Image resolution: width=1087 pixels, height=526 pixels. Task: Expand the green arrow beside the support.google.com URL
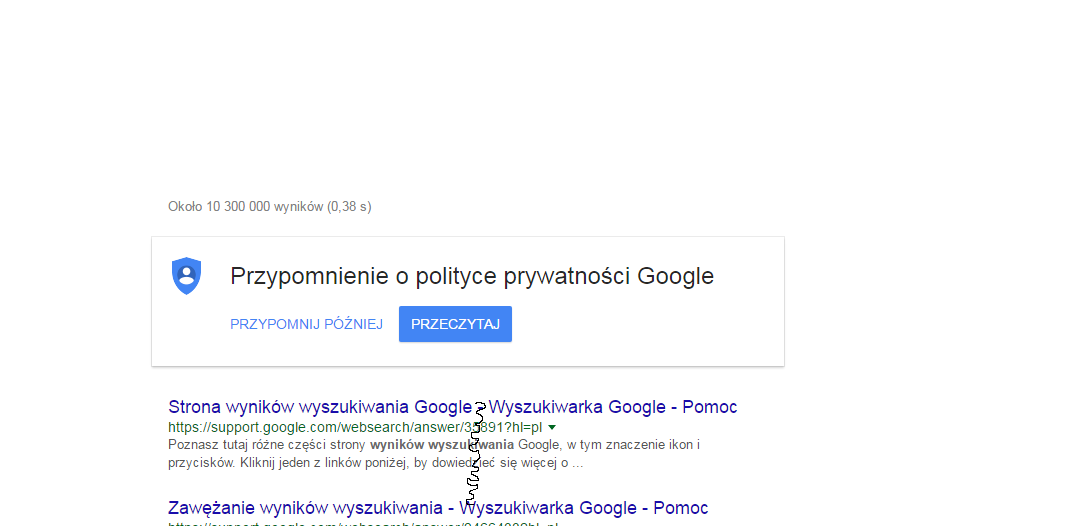(x=552, y=427)
